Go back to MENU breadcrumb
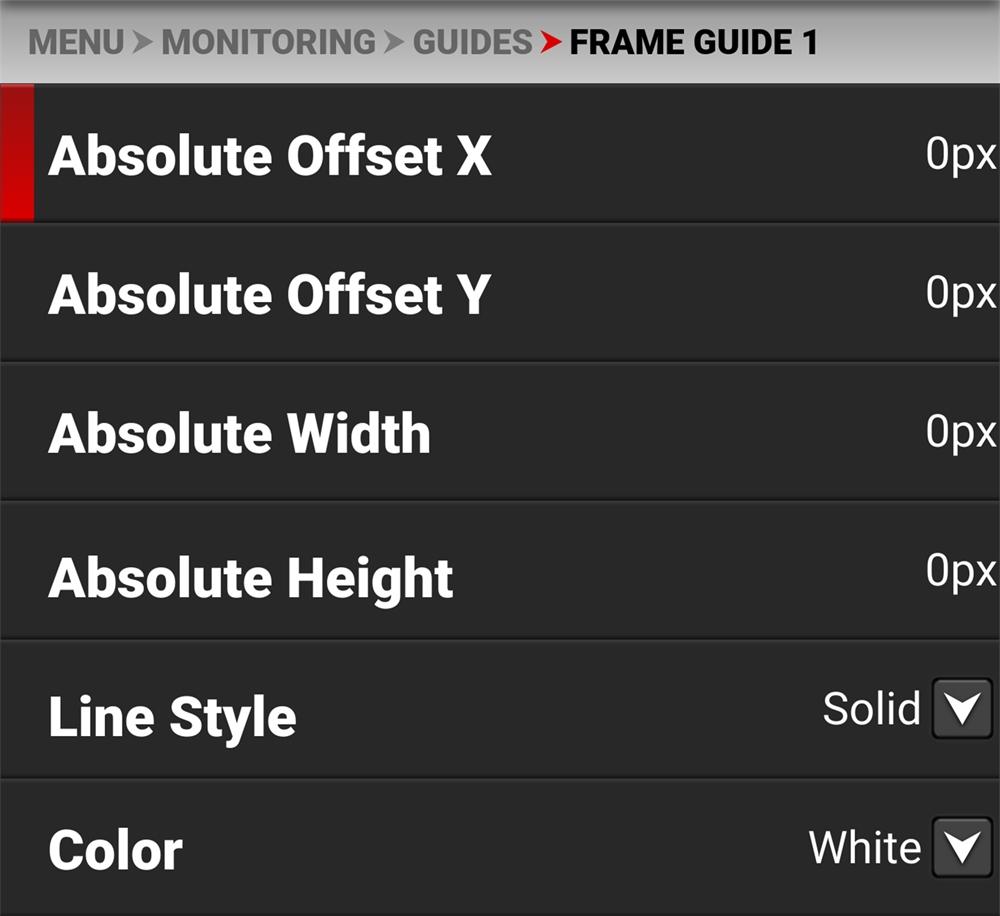This screenshot has width=1000, height=916. (x=76, y=42)
